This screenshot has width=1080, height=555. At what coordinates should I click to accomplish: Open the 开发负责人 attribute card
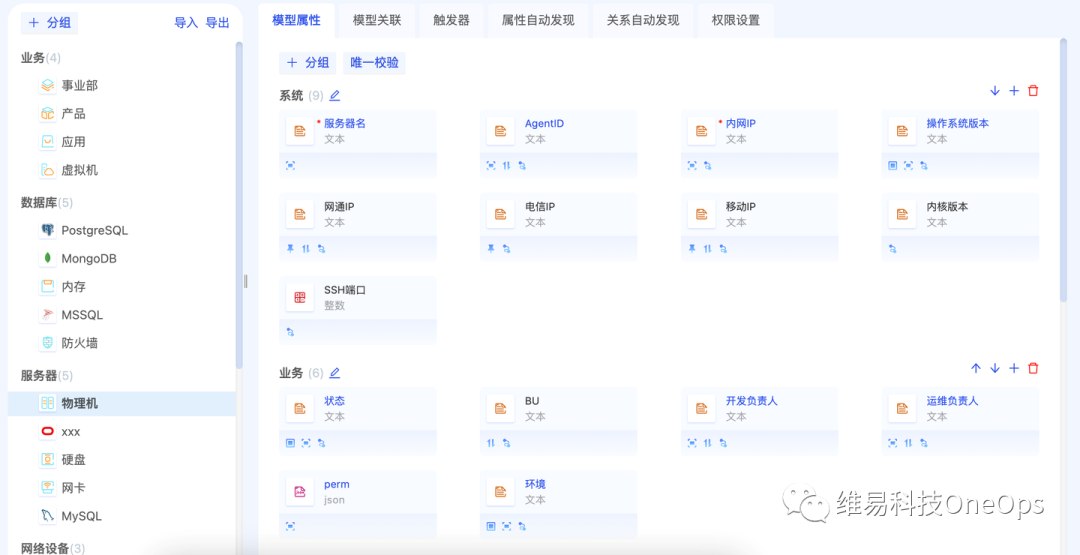760,421
